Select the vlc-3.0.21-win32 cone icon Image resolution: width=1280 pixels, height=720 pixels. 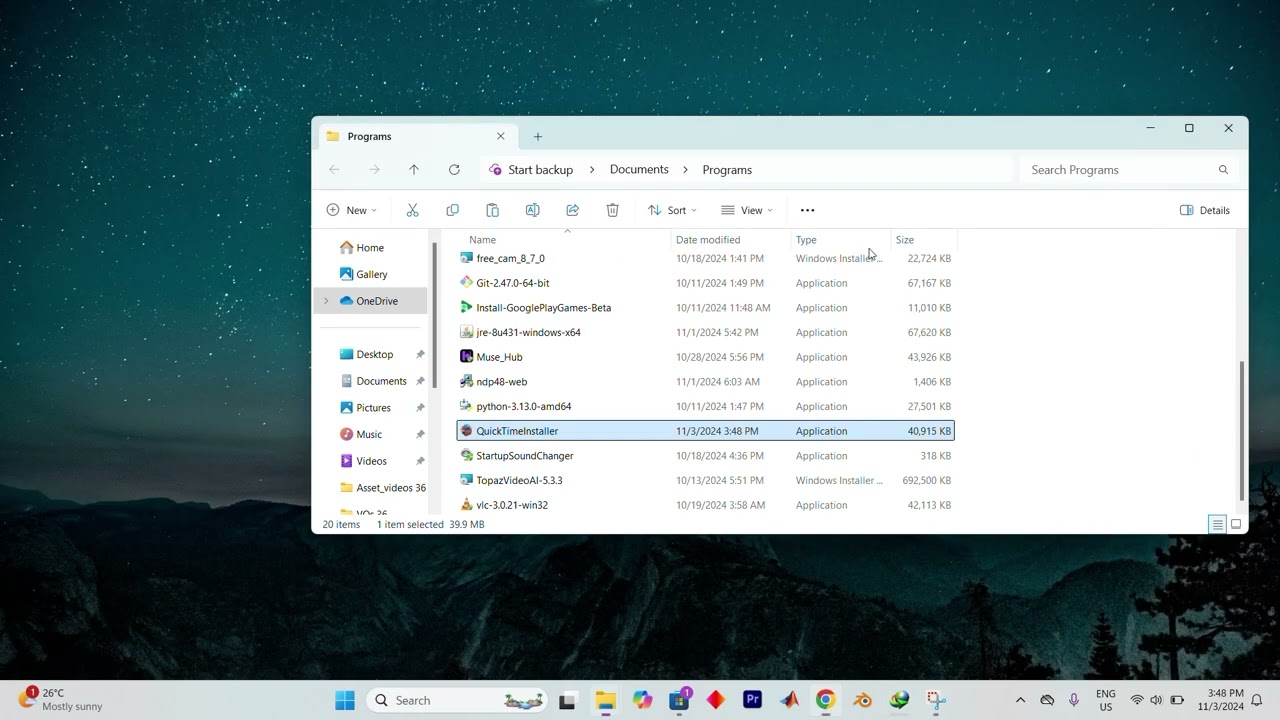[x=466, y=505]
